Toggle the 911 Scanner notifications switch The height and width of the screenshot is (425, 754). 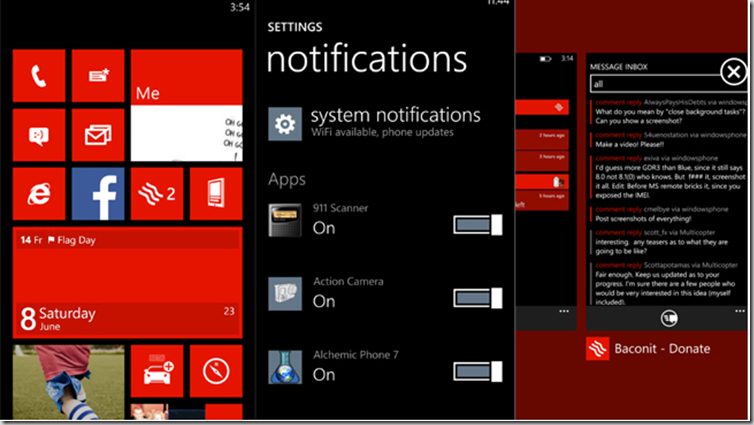478,225
